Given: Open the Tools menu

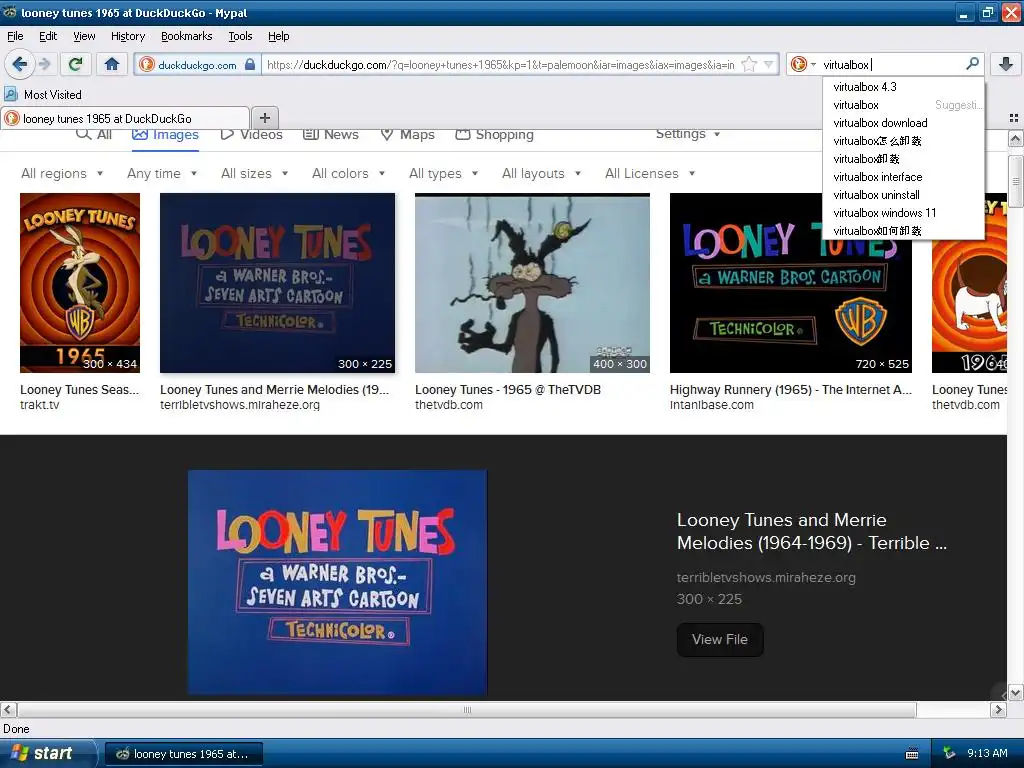Looking at the screenshot, I should [240, 36].
